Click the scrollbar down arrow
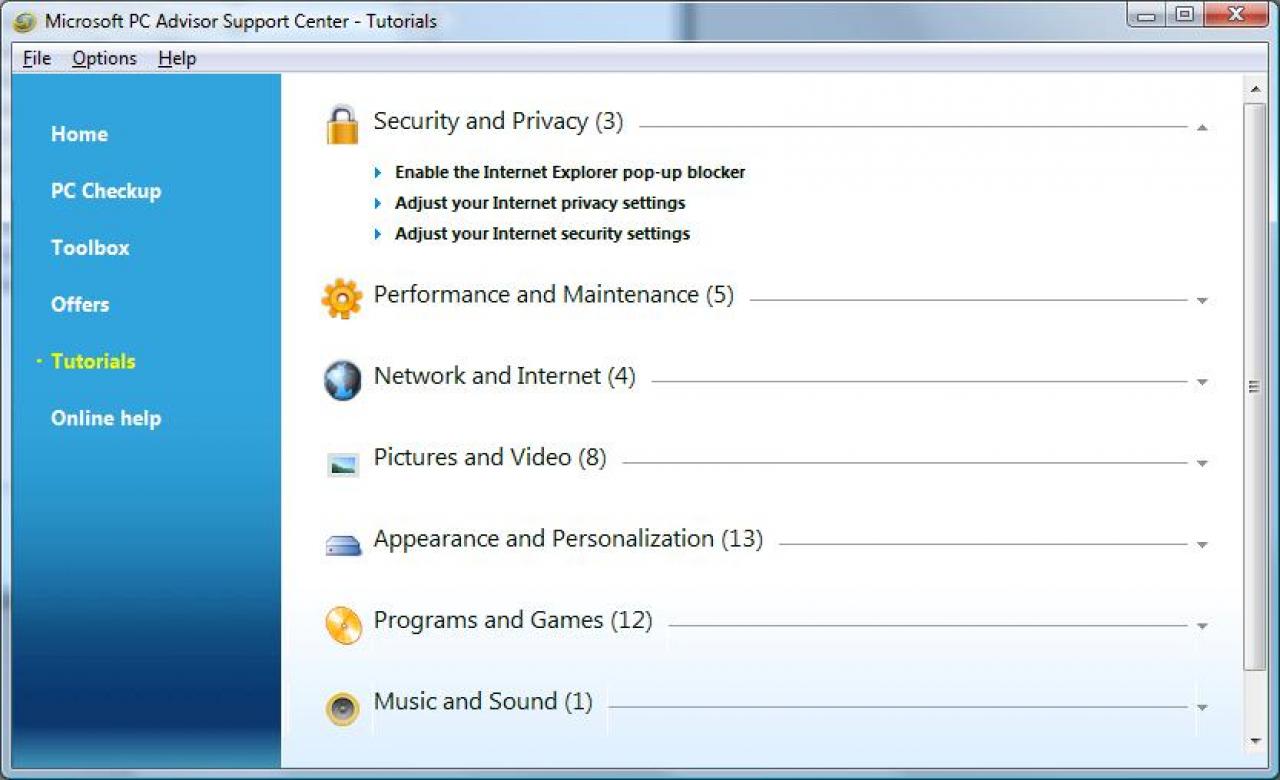Image resolution: width=1280 pixels, height=780 pixels. (x=1254, y=741)
